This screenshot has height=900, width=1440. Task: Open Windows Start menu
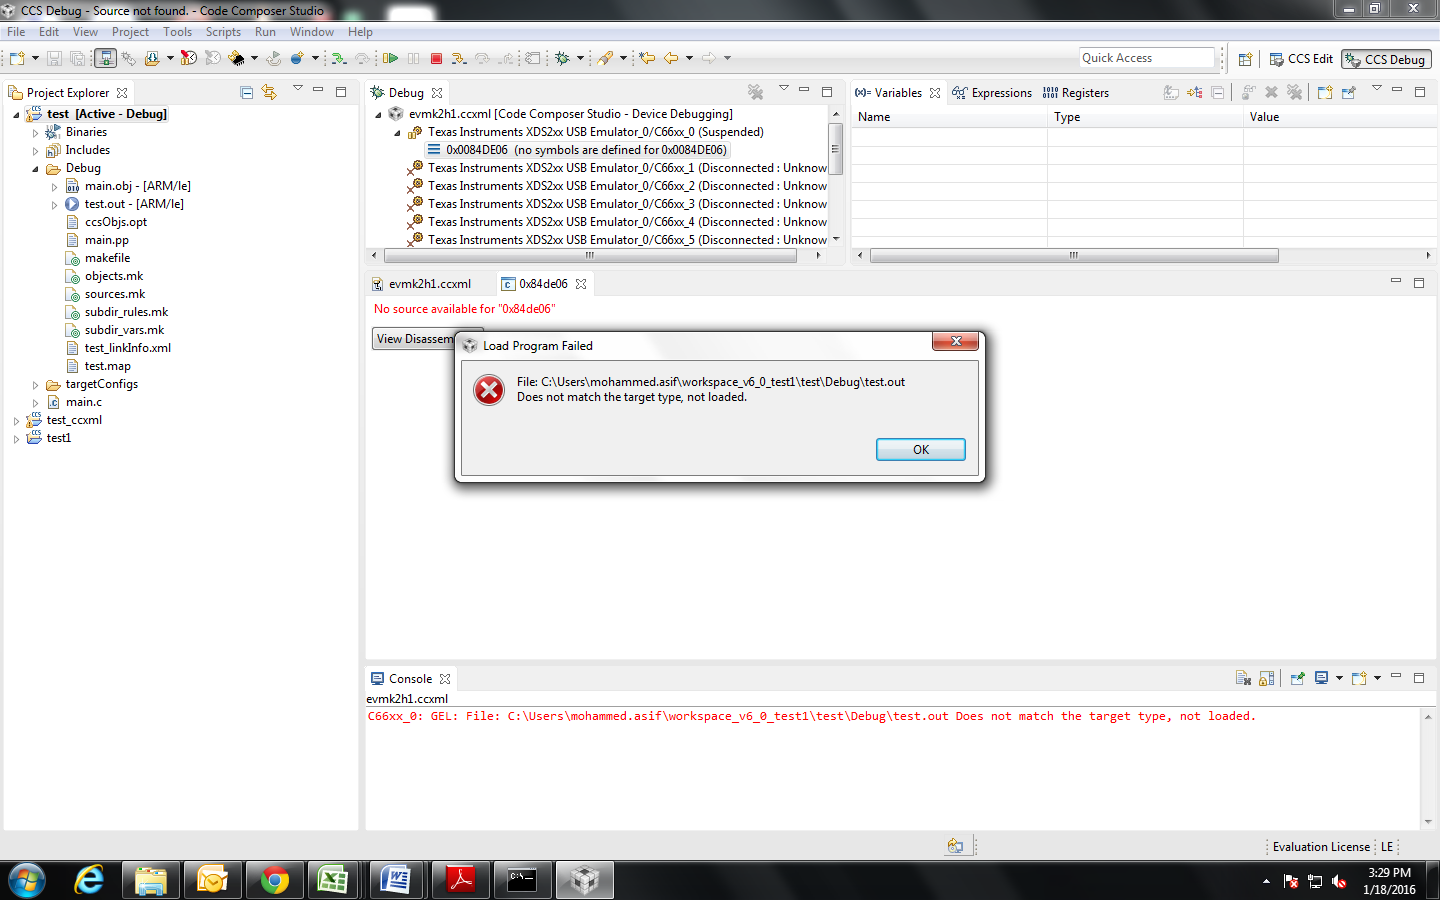27,880
